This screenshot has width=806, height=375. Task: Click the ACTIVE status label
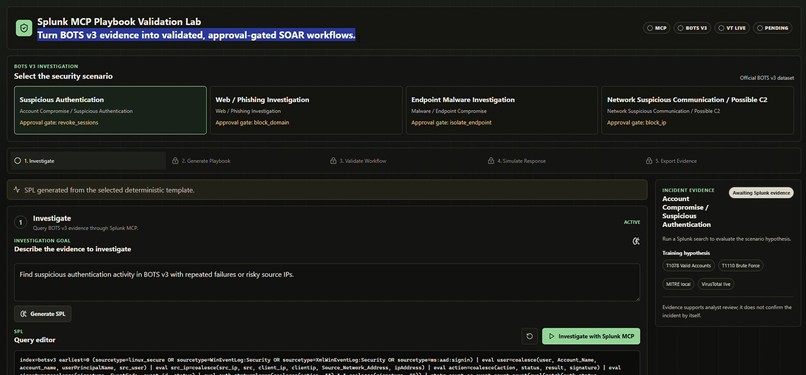[632, 222]
